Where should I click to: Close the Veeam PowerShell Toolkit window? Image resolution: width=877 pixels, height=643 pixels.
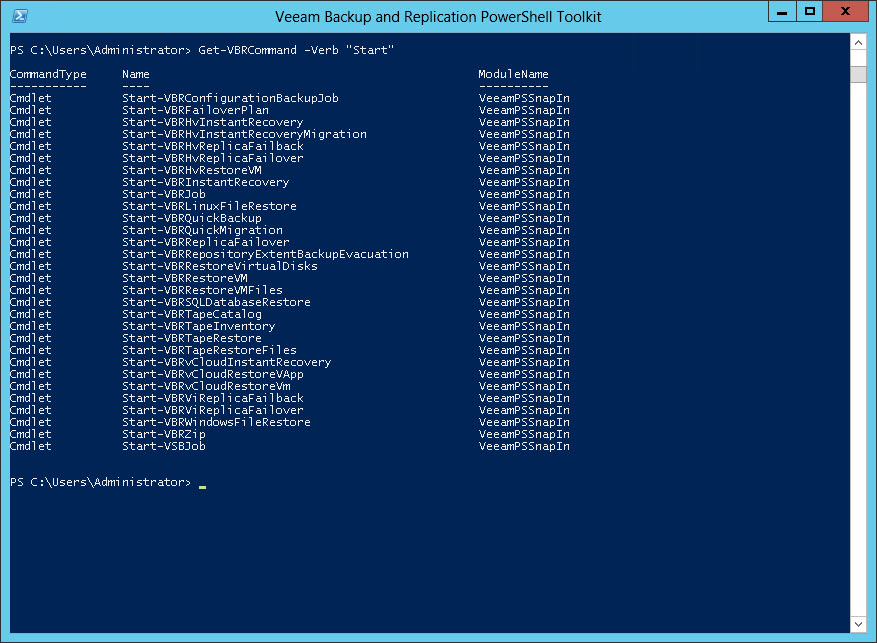click(845, 11)
